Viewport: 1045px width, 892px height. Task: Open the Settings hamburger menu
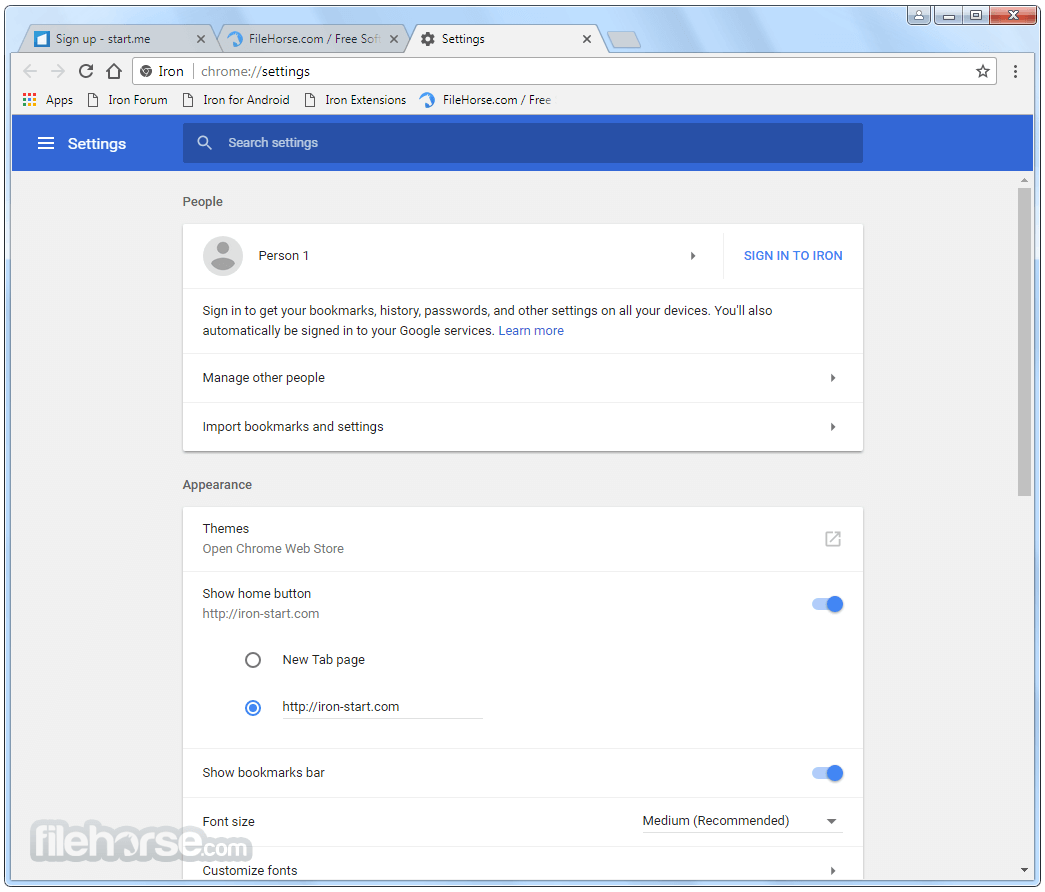tap(46, 143)
